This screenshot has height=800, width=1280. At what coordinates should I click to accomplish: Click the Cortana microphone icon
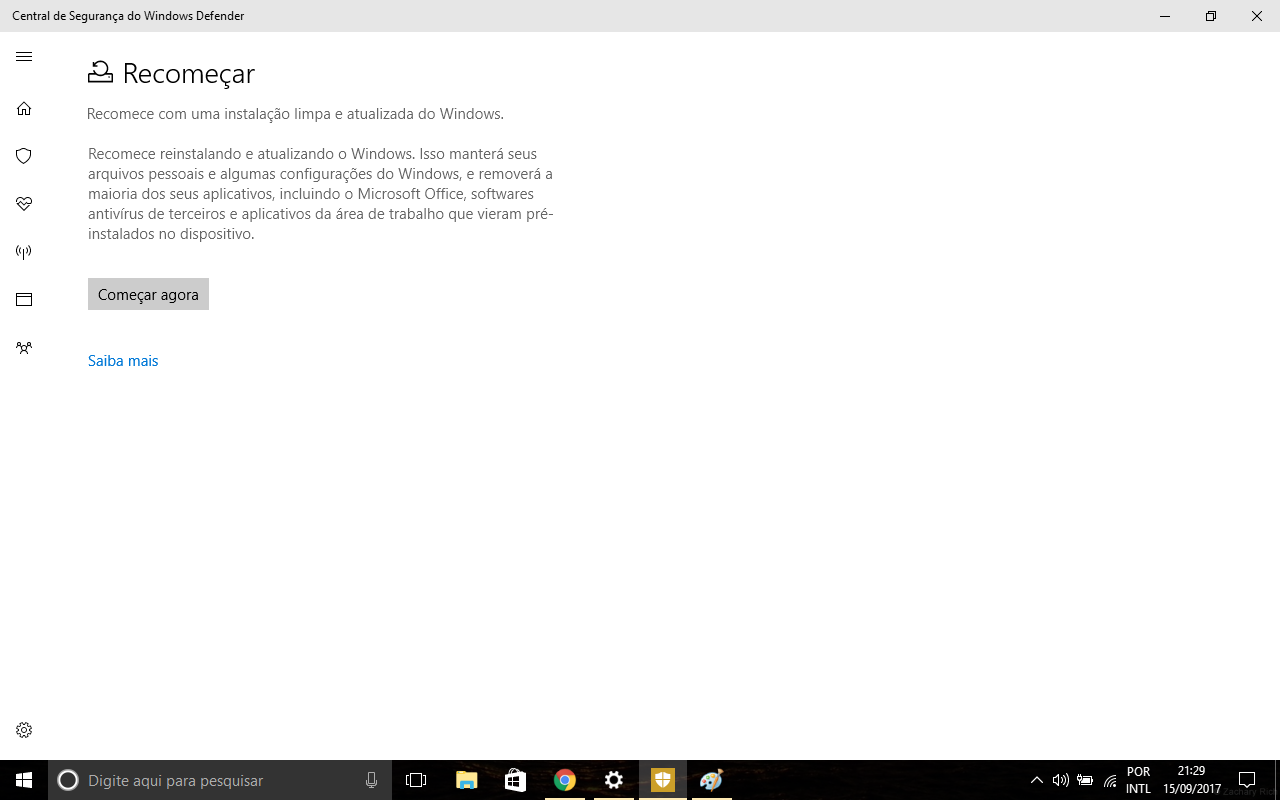pos(371,780)
